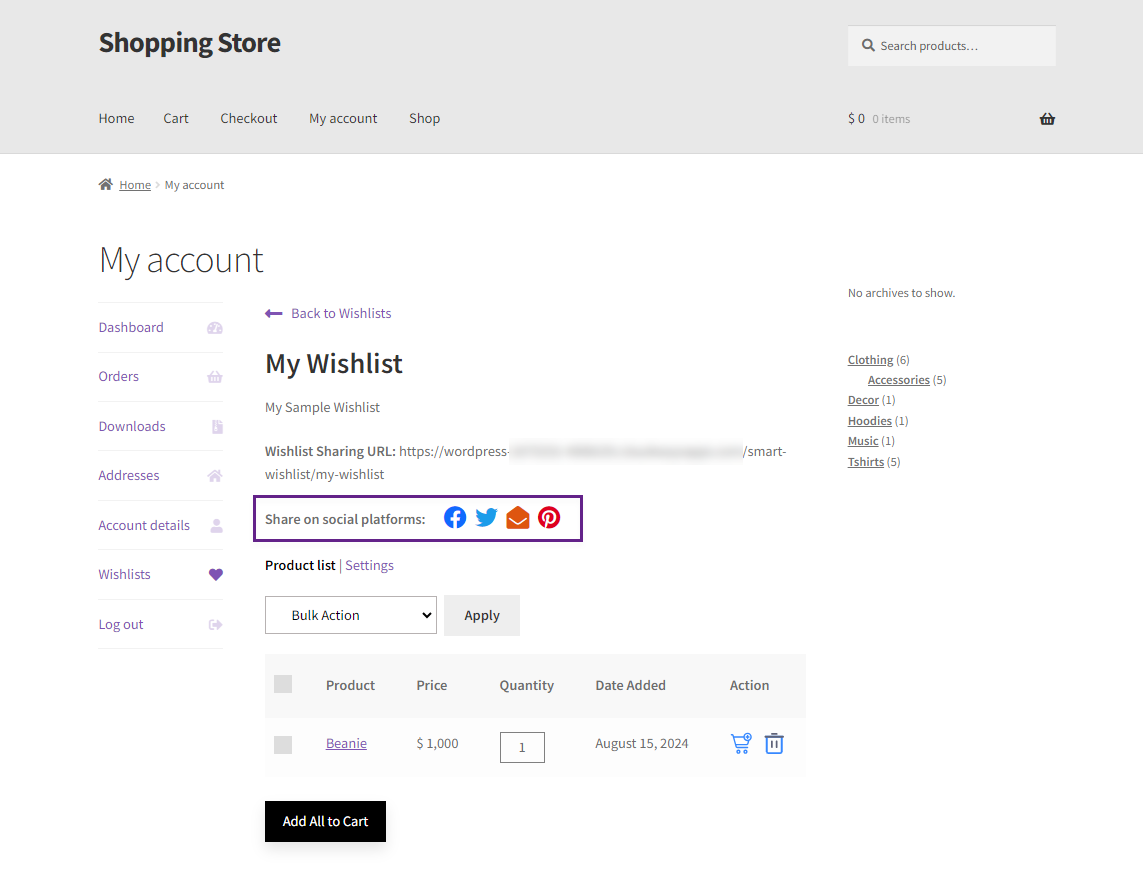
Task: Open the Decor category link
Action: point(863,400)
